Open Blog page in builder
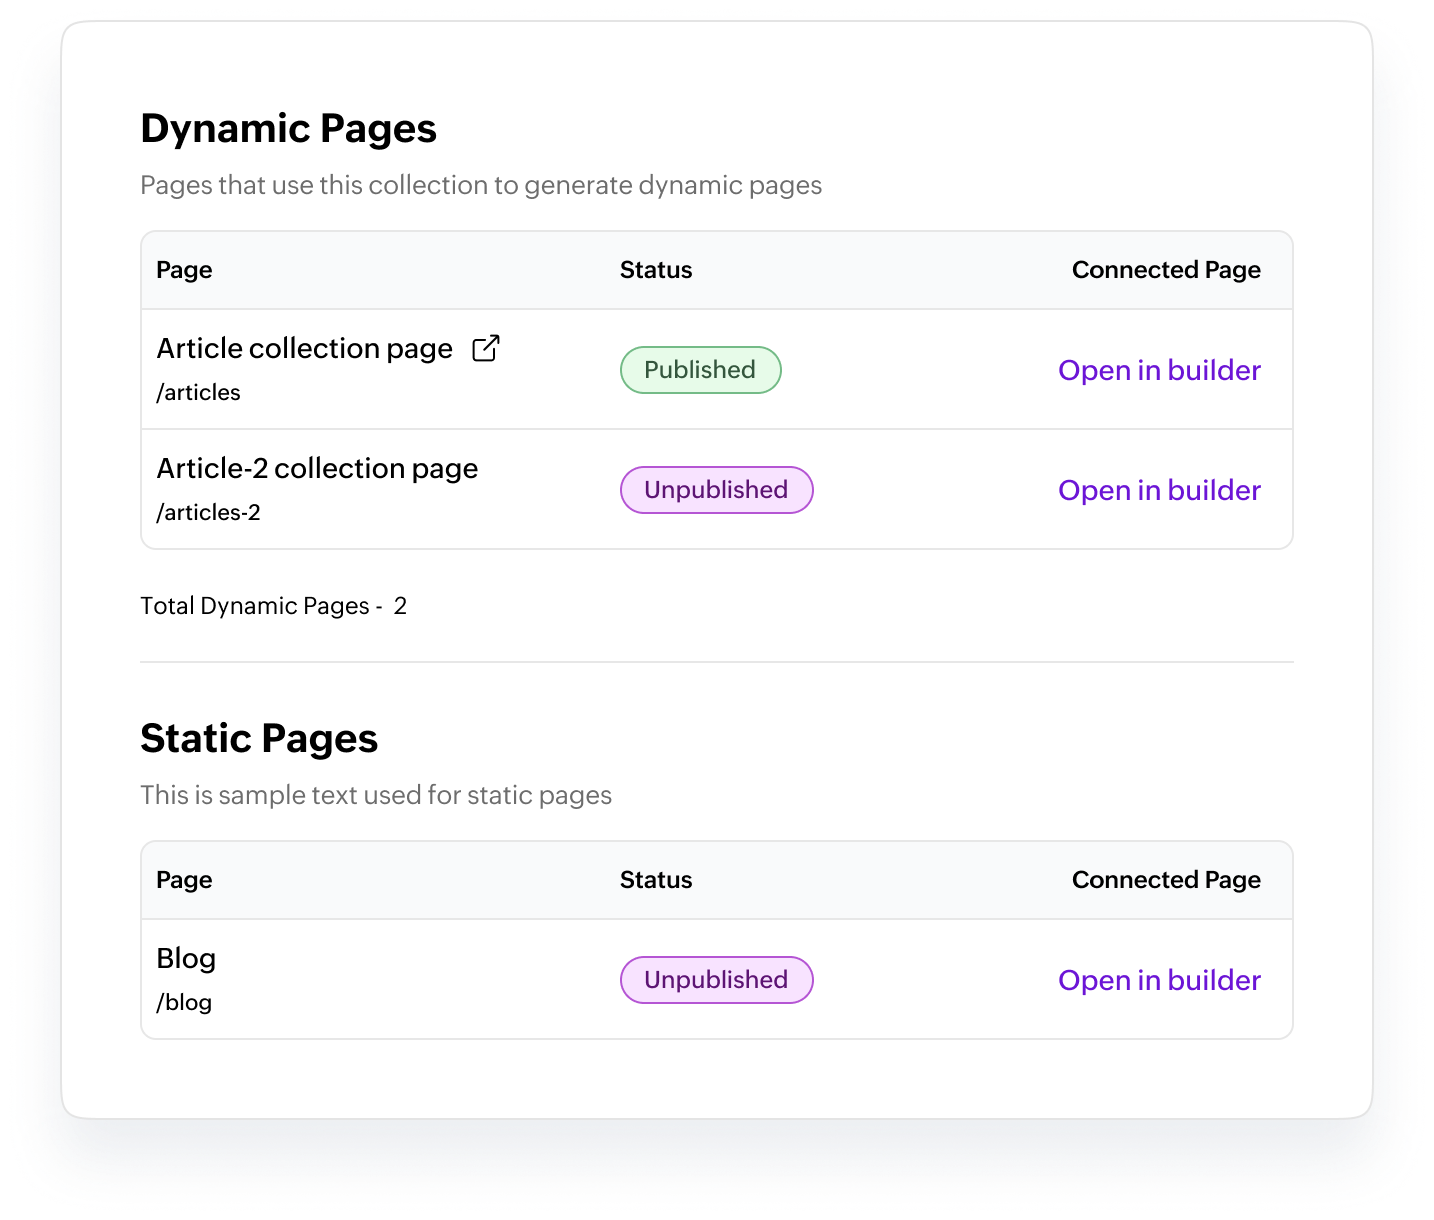This screenshot has width=1434, height=1220. (1159, 980)
